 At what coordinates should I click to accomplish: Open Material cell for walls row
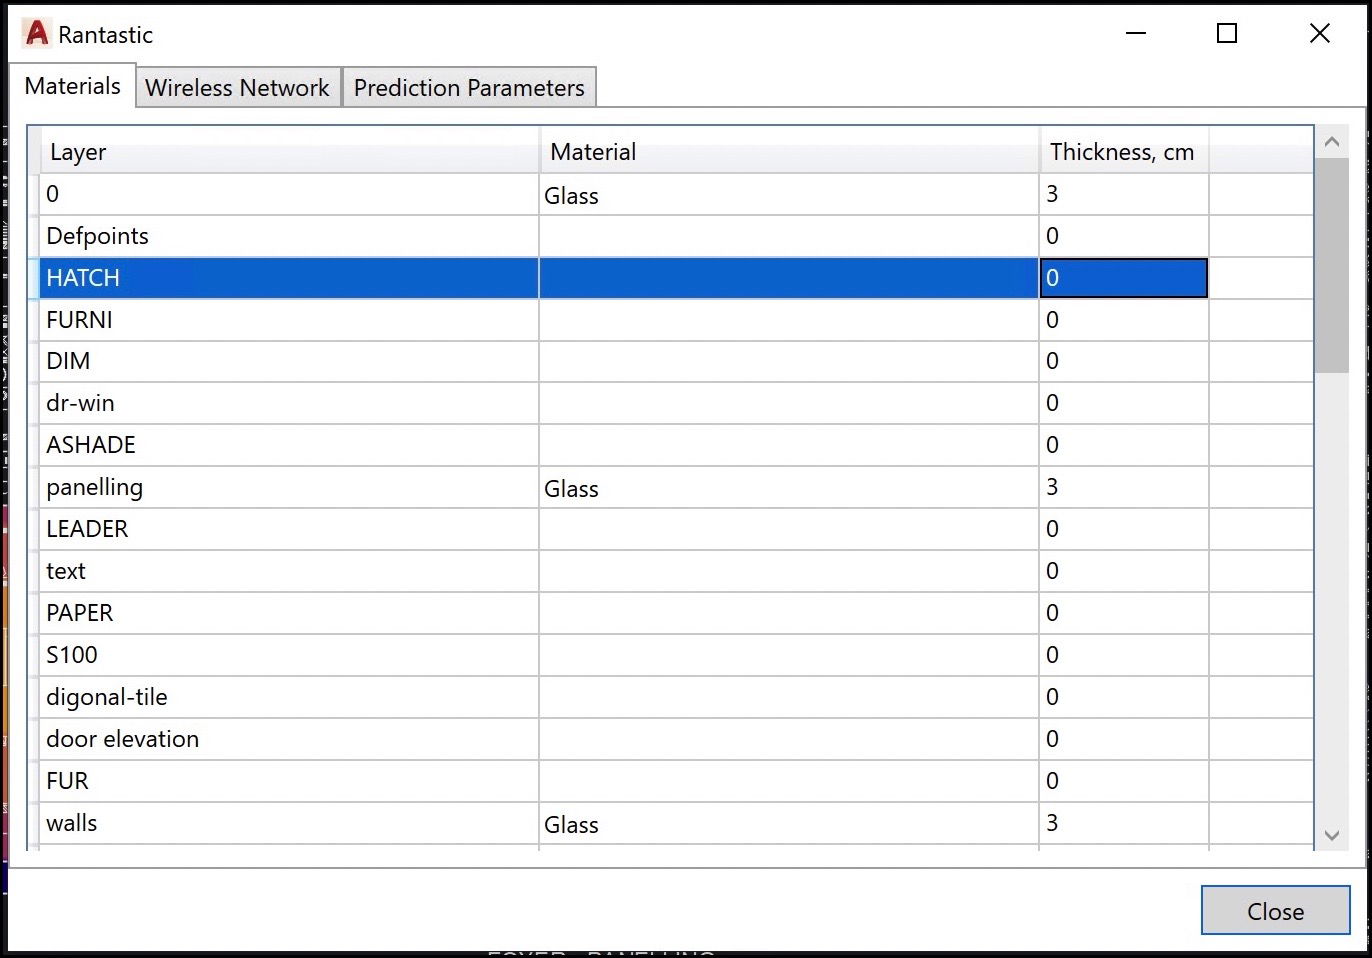point(788,824)
